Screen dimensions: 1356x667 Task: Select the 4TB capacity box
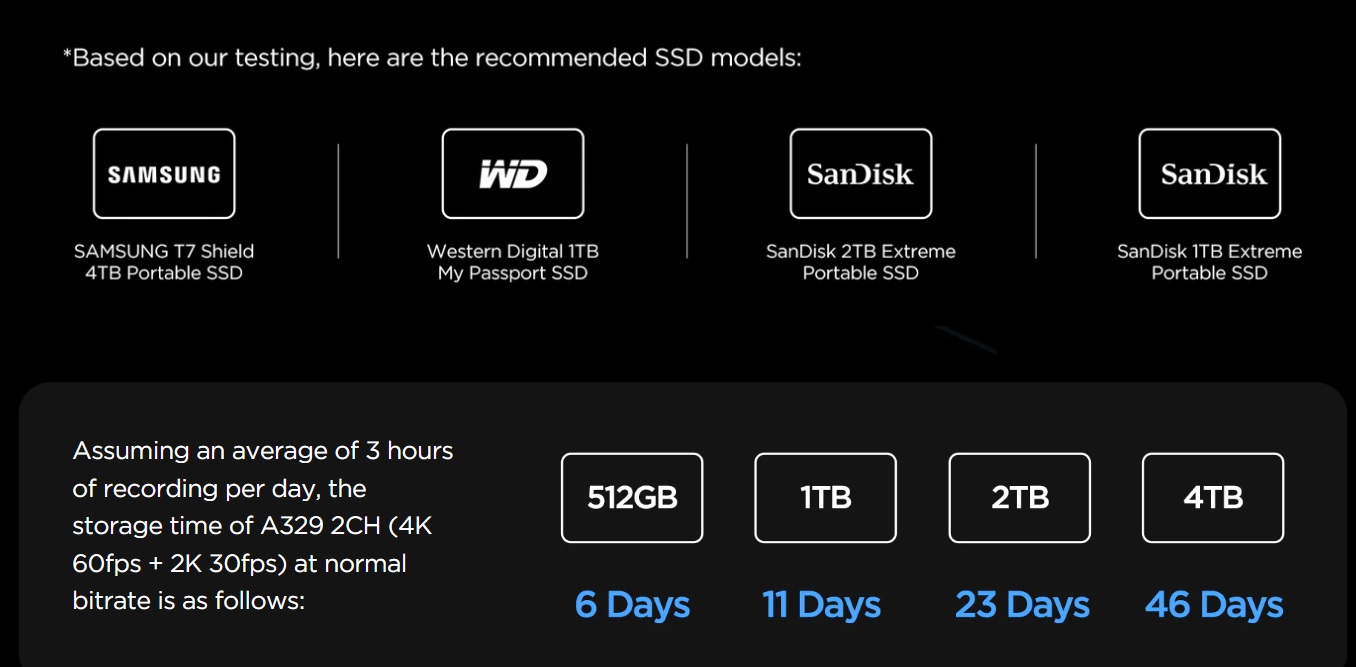(x=1212, y=498)
